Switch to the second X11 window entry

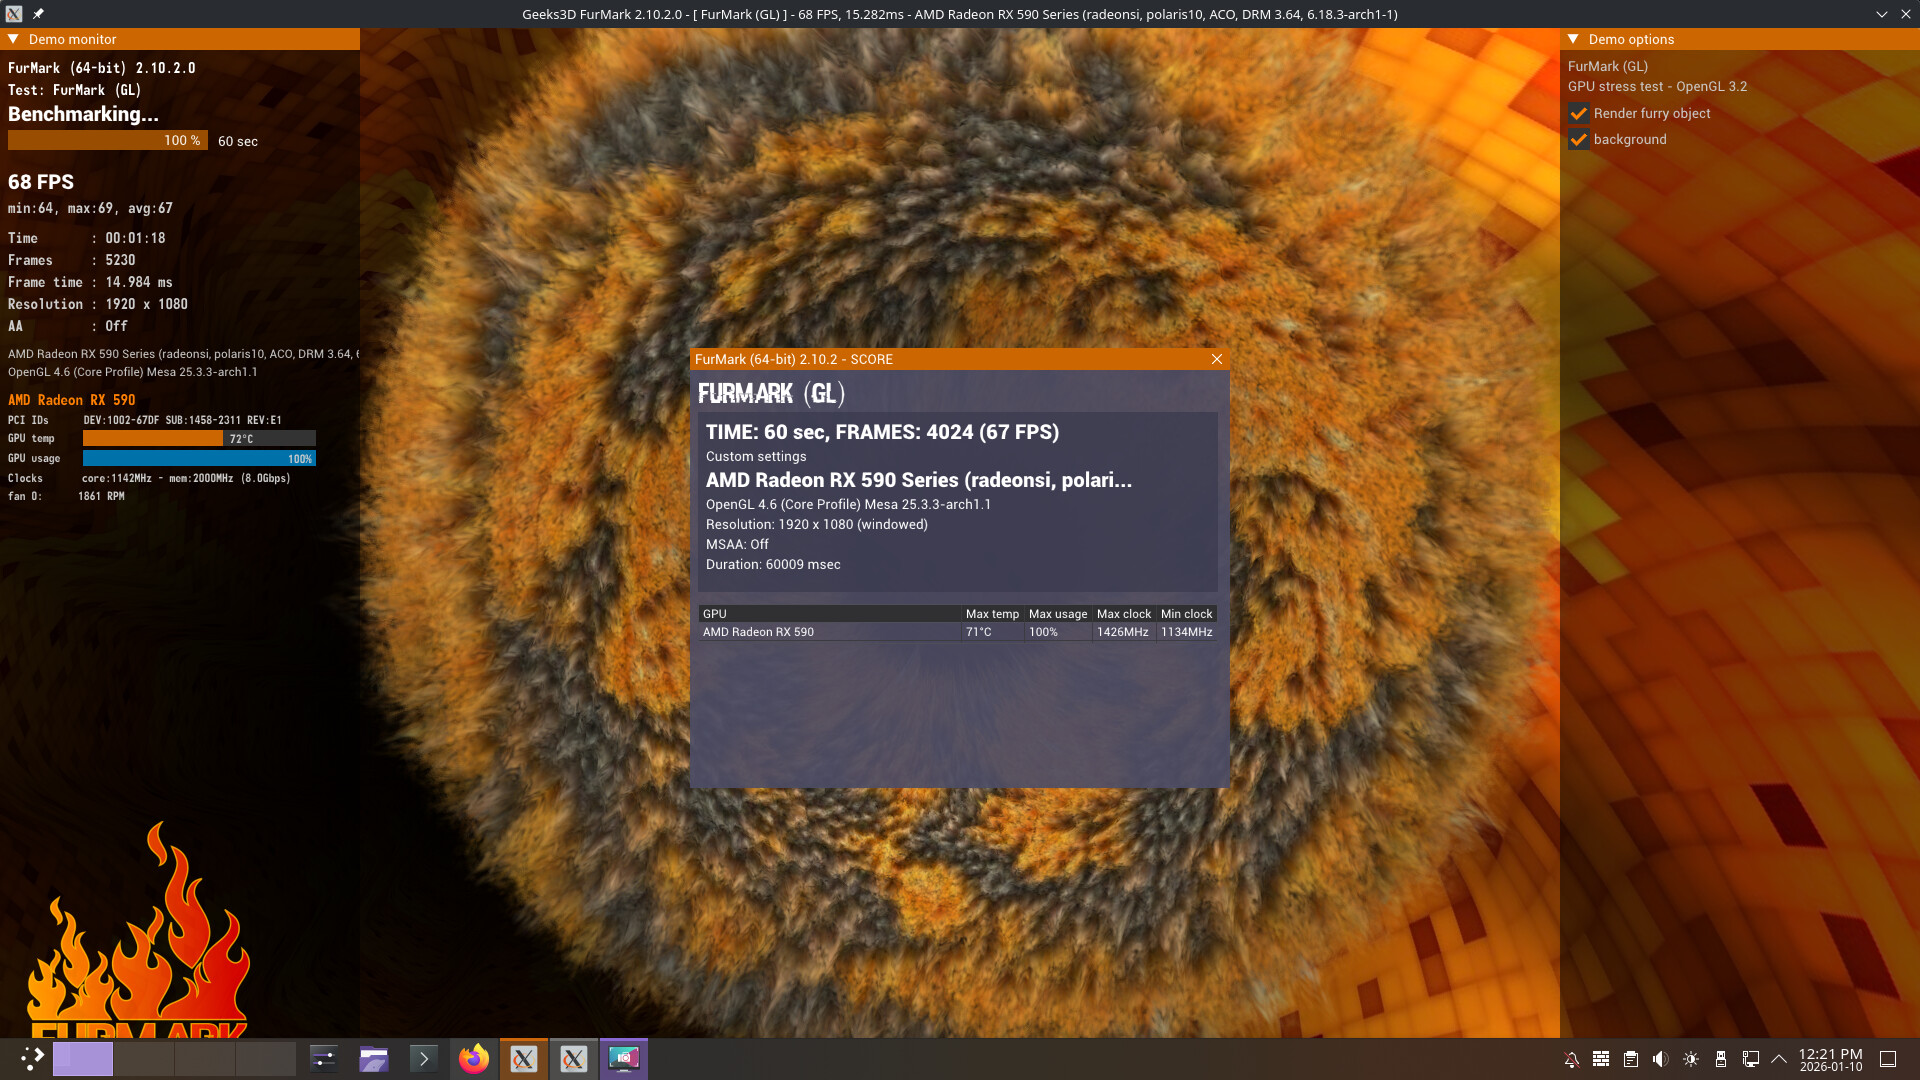pos(574,1059)
